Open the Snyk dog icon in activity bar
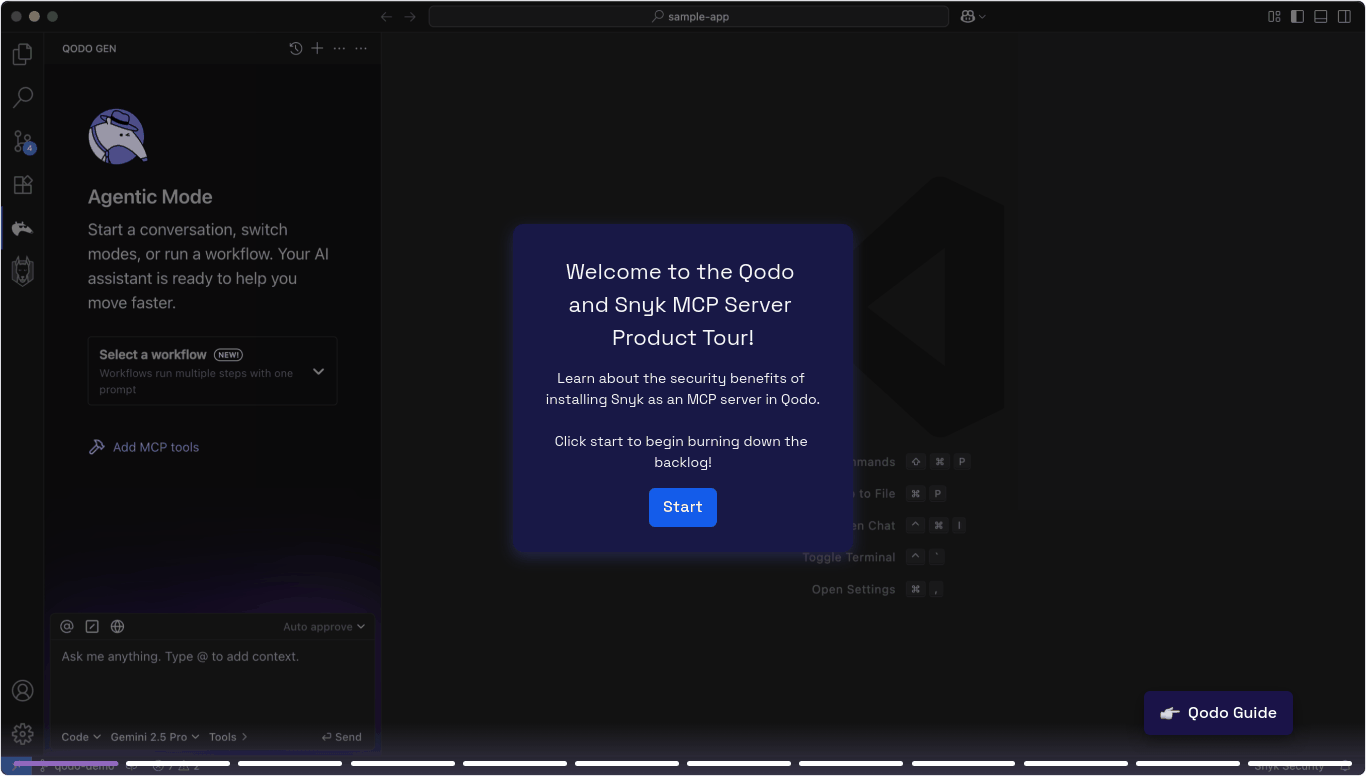The image size is (1366, 776). click(22, 271)
